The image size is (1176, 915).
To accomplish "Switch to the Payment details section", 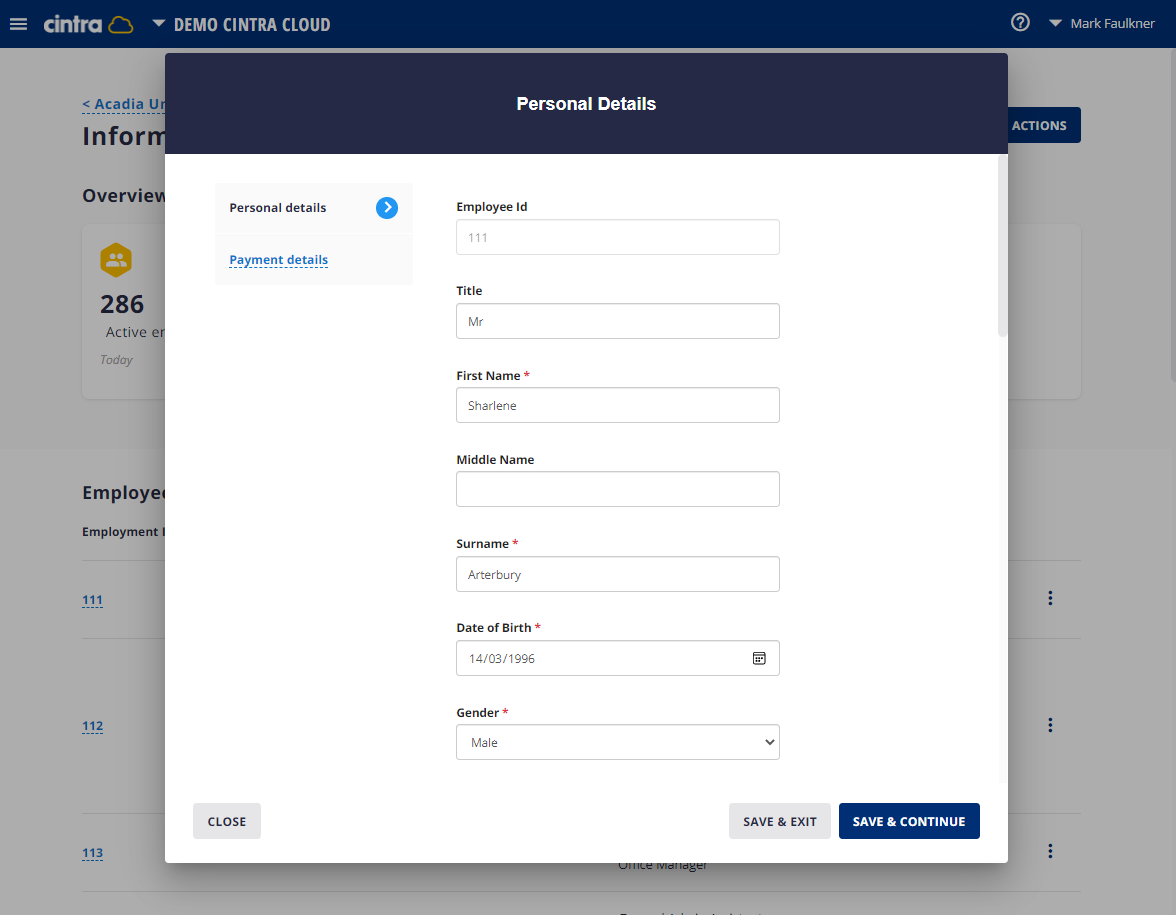I will 278,260.
